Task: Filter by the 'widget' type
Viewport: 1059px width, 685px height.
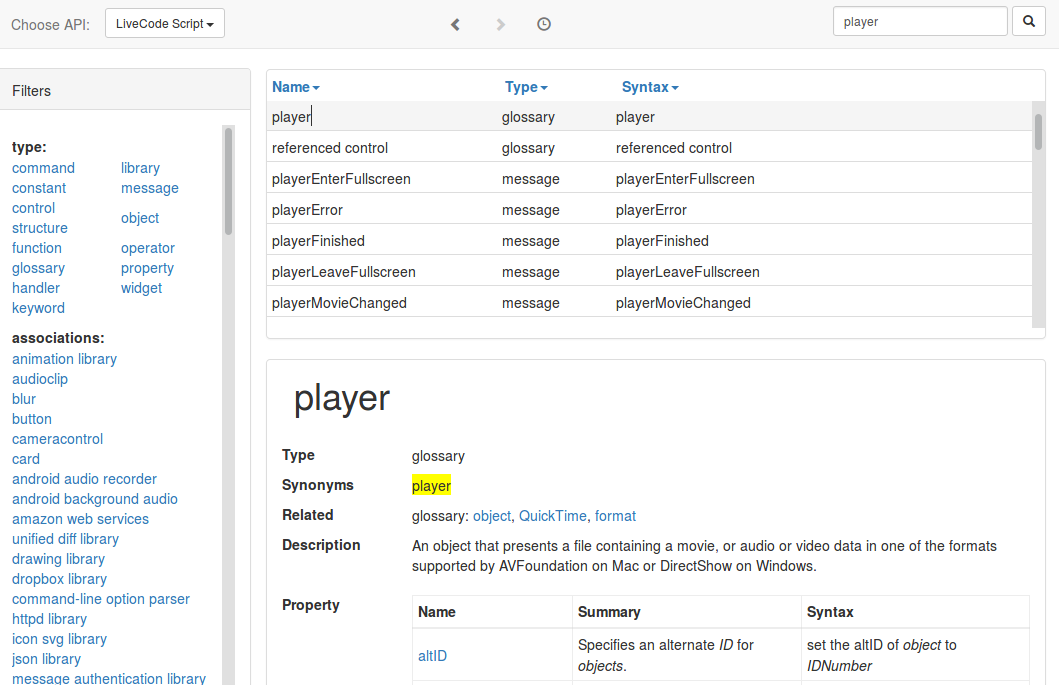Action: [141, 288]
